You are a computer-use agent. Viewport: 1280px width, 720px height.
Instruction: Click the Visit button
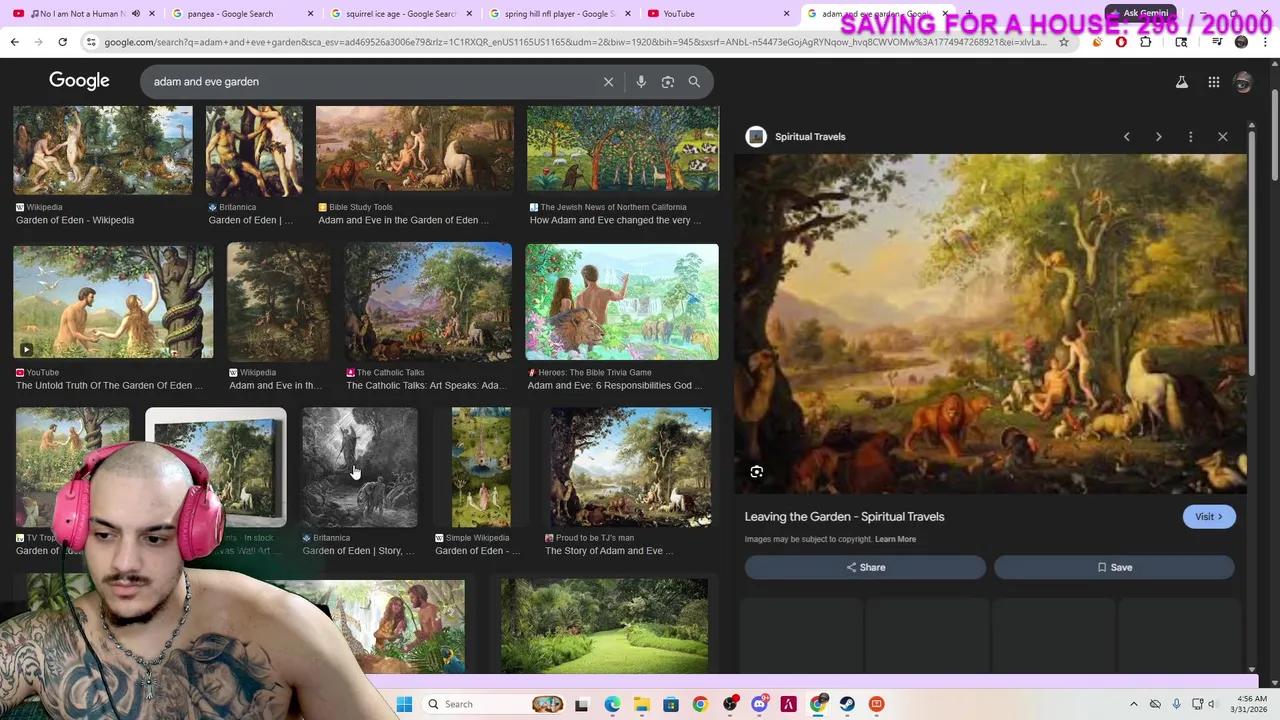click(1209, 517)
